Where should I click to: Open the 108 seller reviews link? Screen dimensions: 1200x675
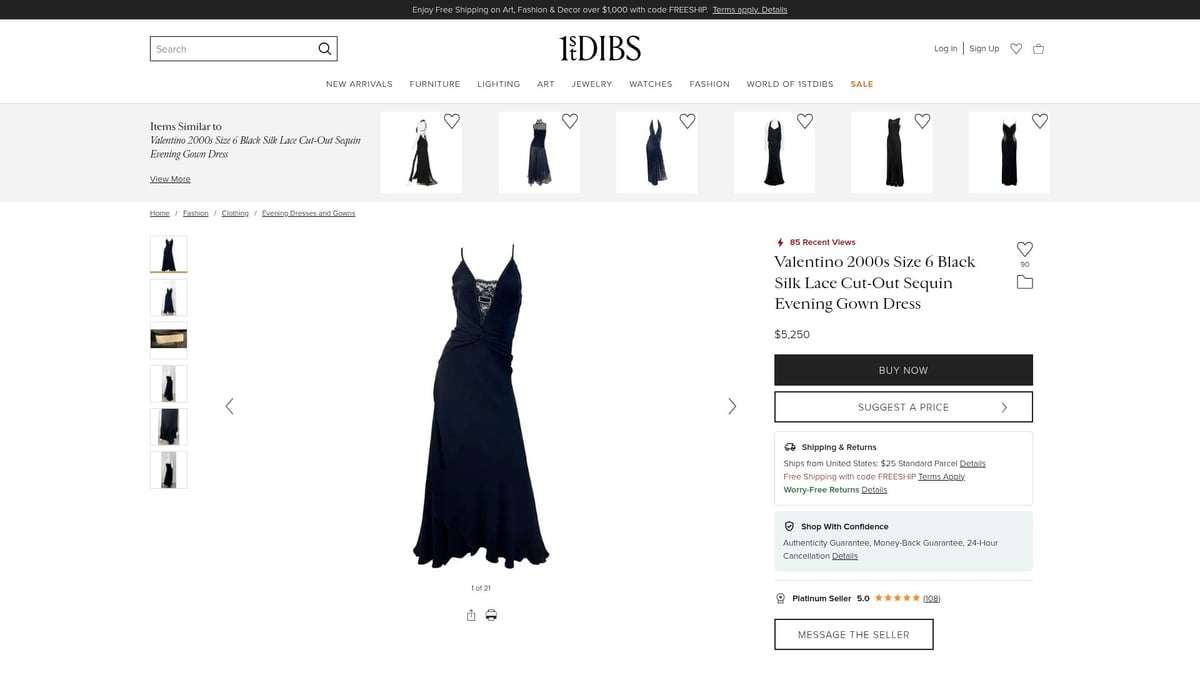(932, 598)
